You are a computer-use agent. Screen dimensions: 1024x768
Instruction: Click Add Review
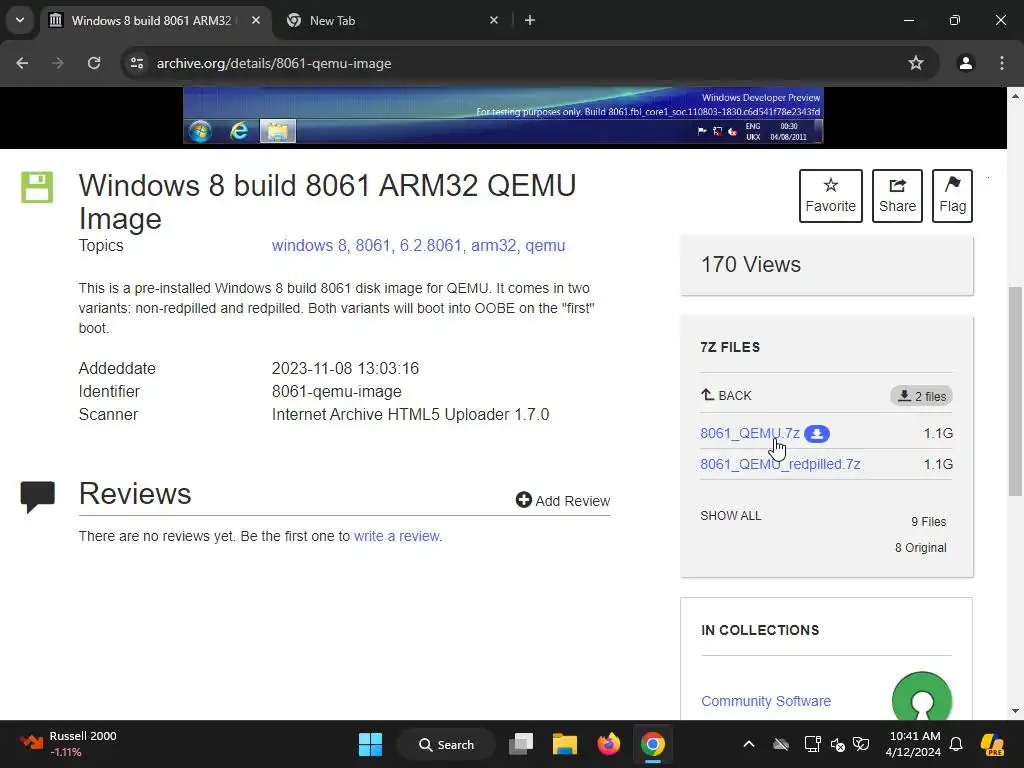(562, 500)
